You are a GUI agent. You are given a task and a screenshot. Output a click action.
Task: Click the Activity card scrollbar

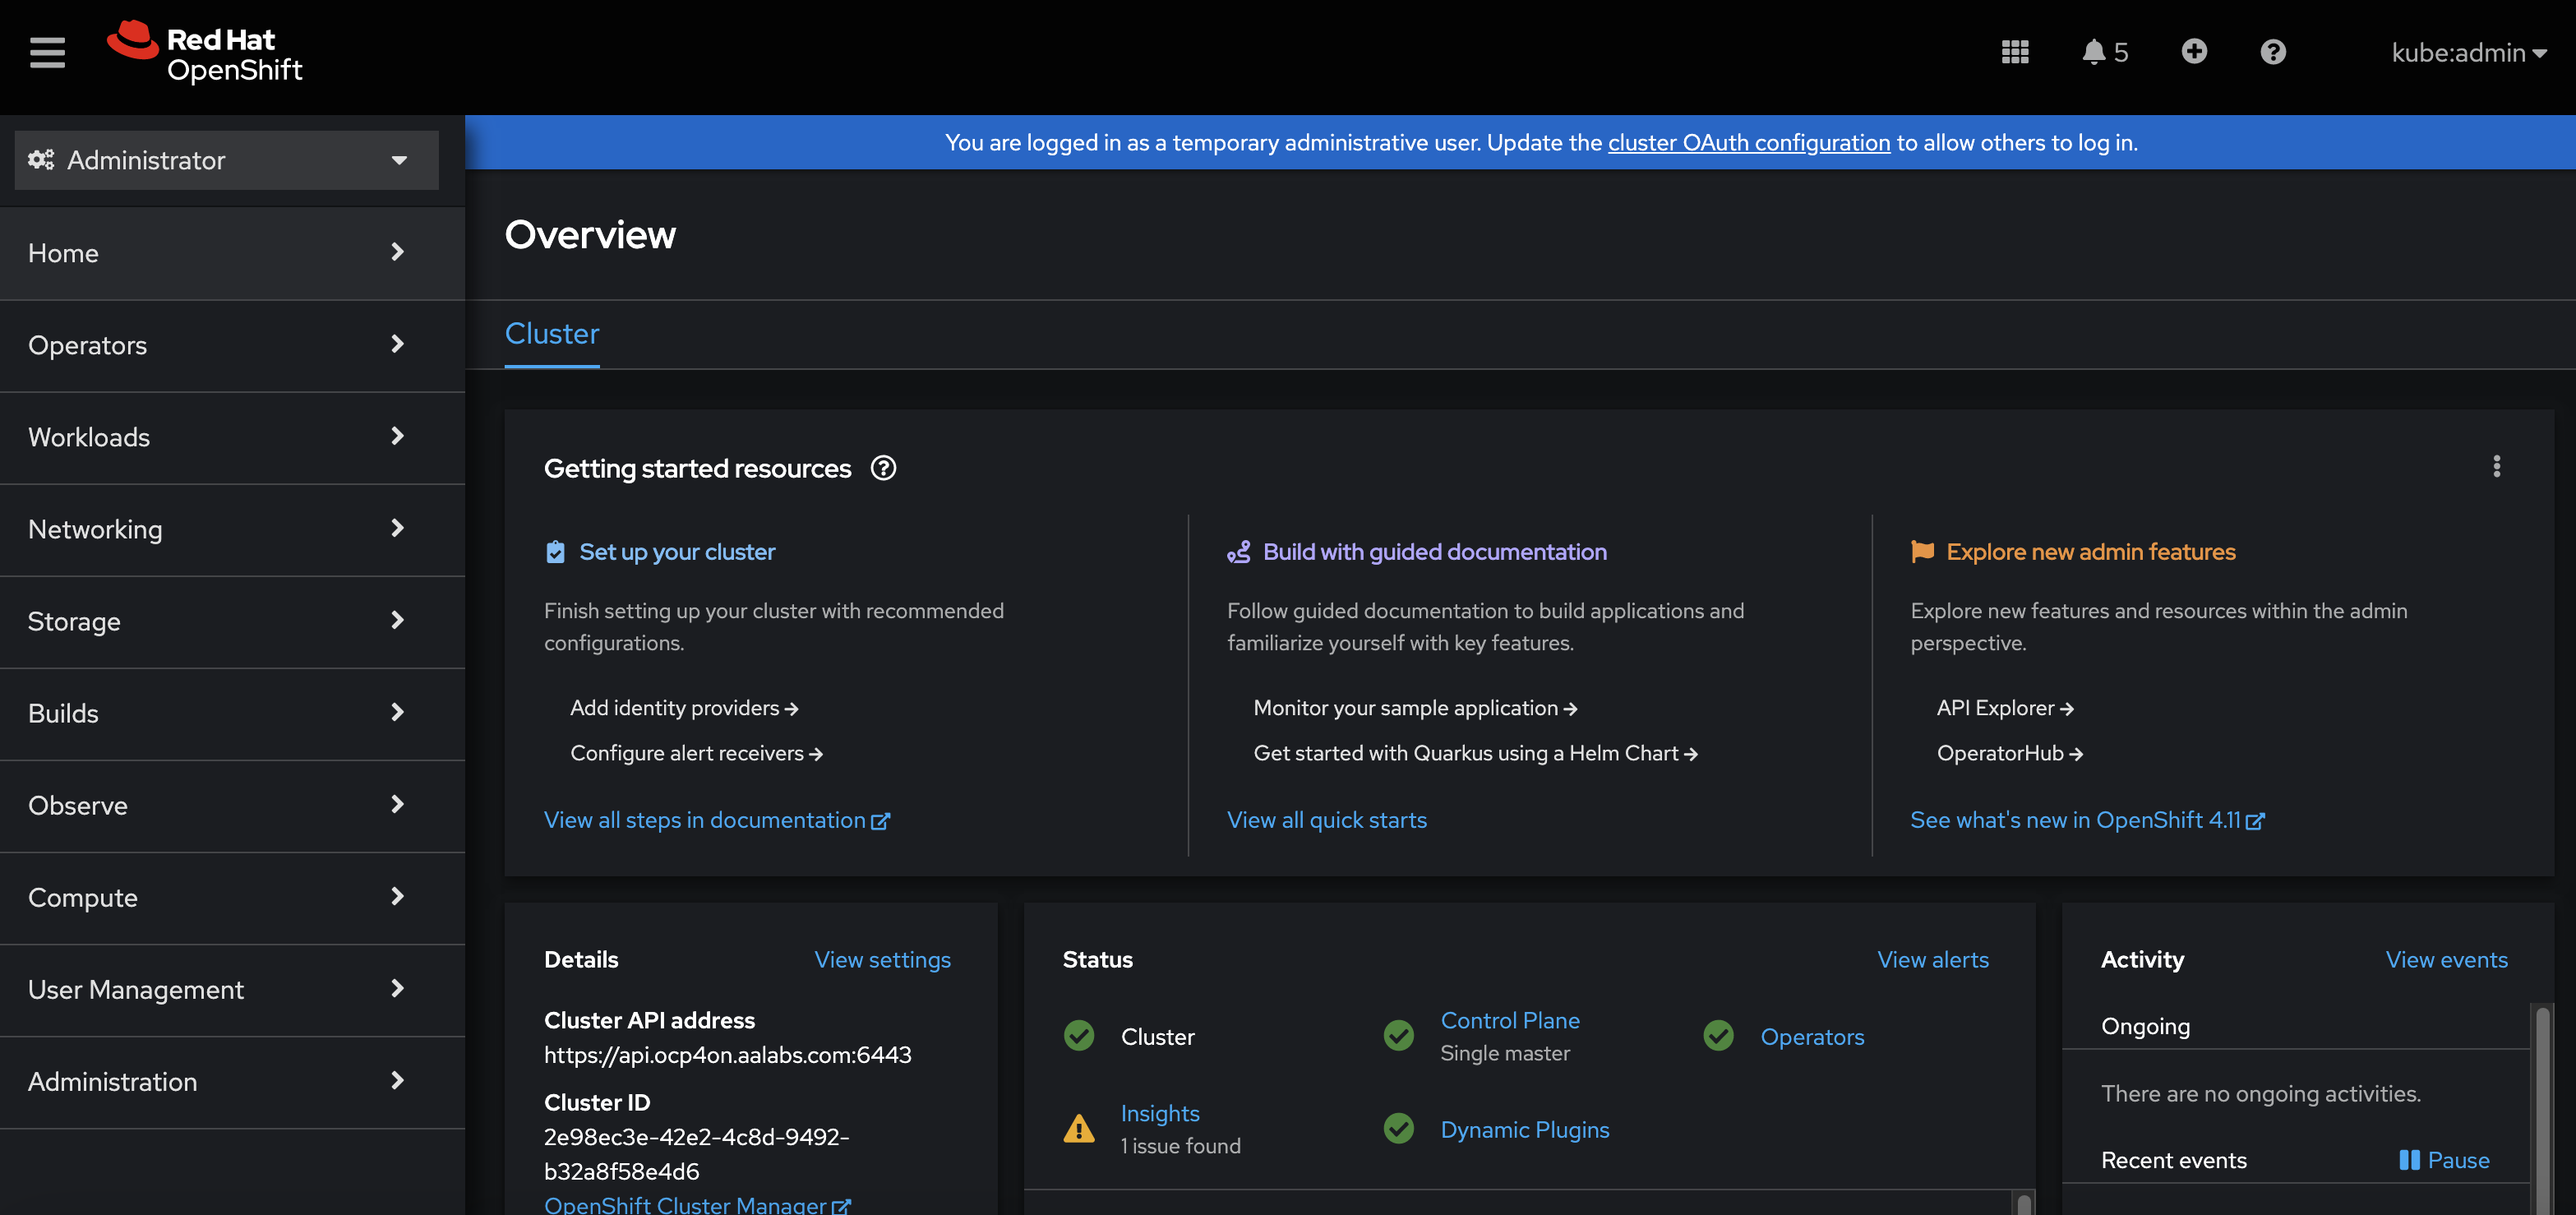(2542, 1108)
